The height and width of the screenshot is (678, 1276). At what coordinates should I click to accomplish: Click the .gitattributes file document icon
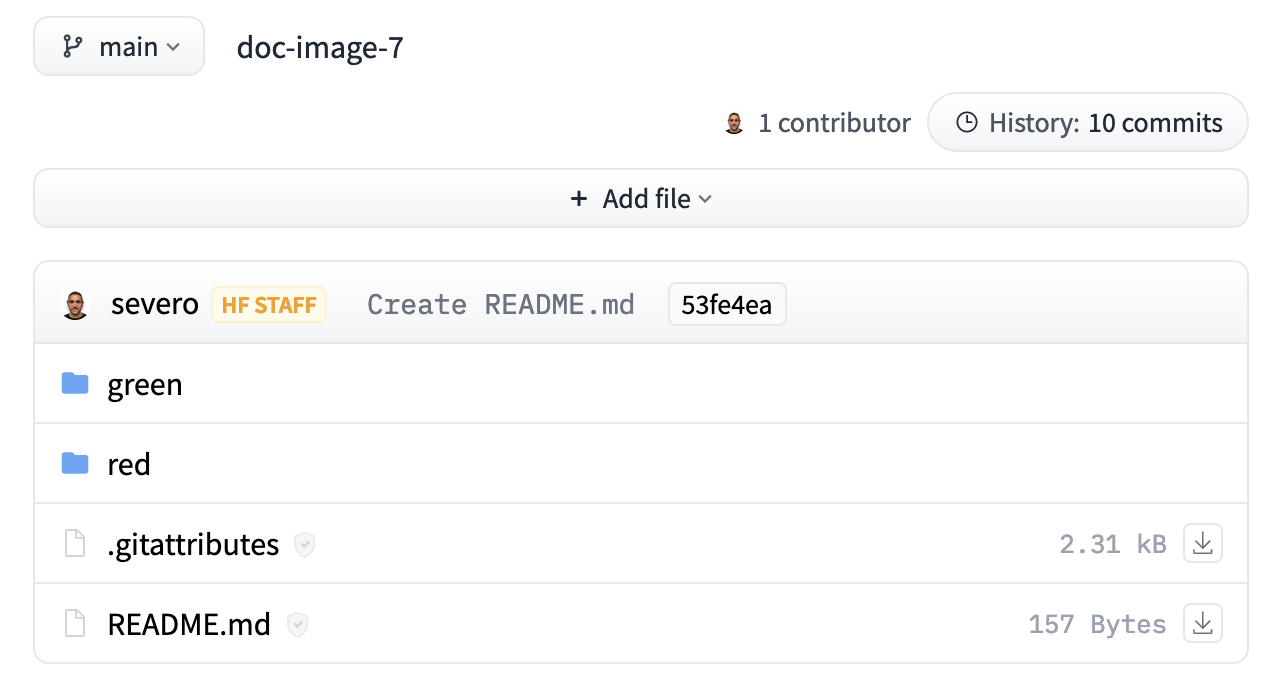tap(75, 544)
